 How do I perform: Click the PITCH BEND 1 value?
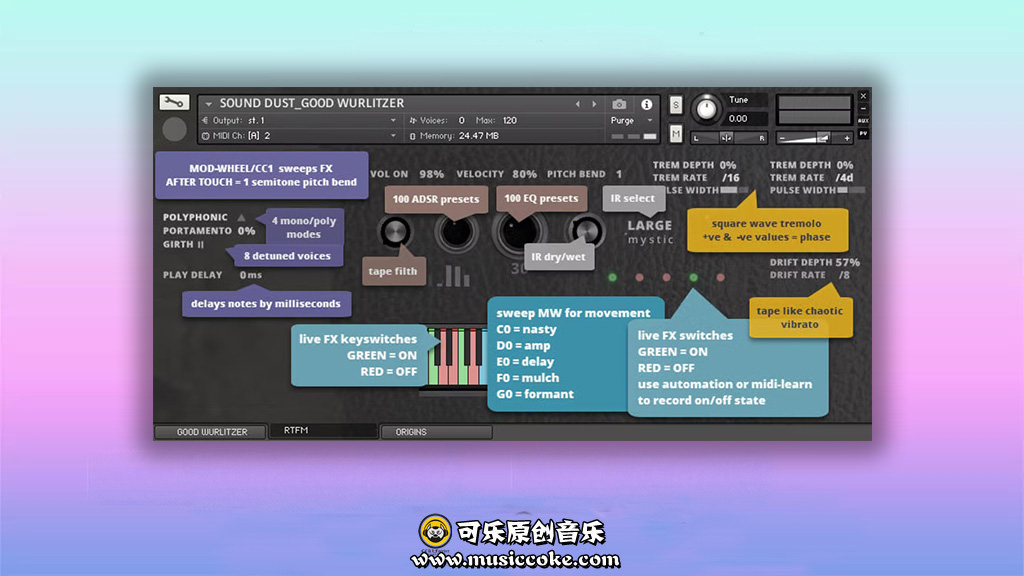(619, 174)
